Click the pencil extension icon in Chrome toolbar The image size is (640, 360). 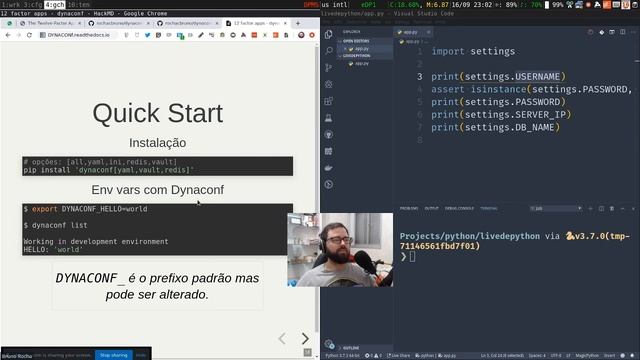[x=201, y=35]
